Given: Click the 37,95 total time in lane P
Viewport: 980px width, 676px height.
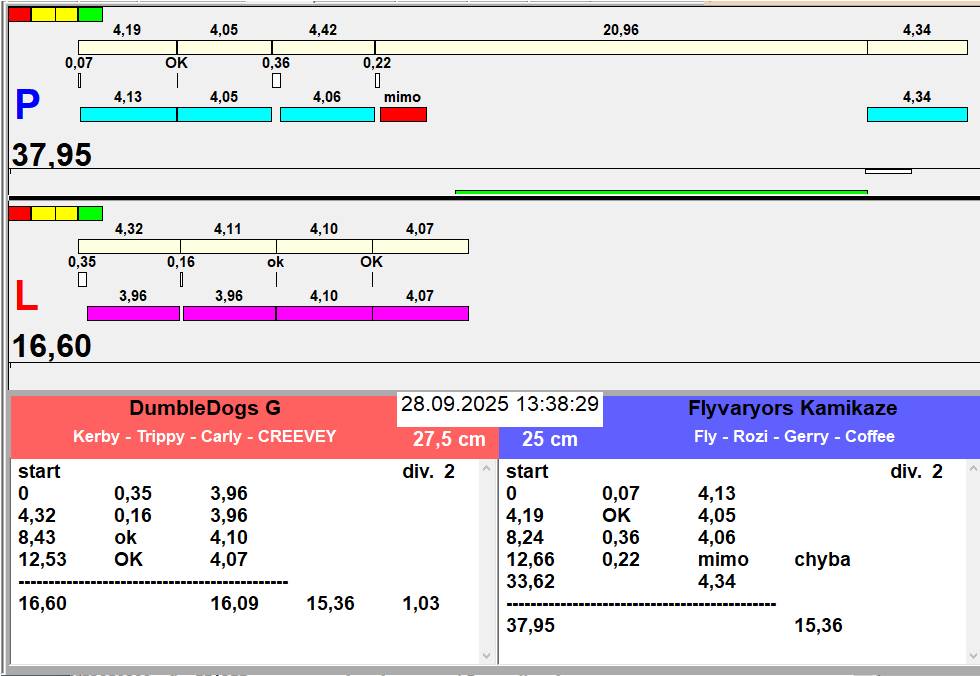Looking at the screenshot, I should pos(52,155).
